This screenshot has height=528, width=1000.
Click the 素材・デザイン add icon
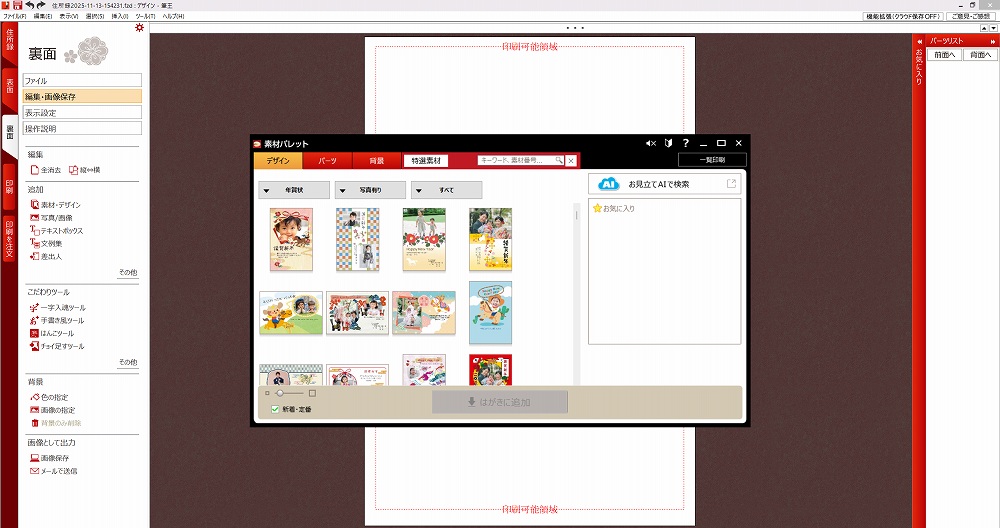coord(34,205)
